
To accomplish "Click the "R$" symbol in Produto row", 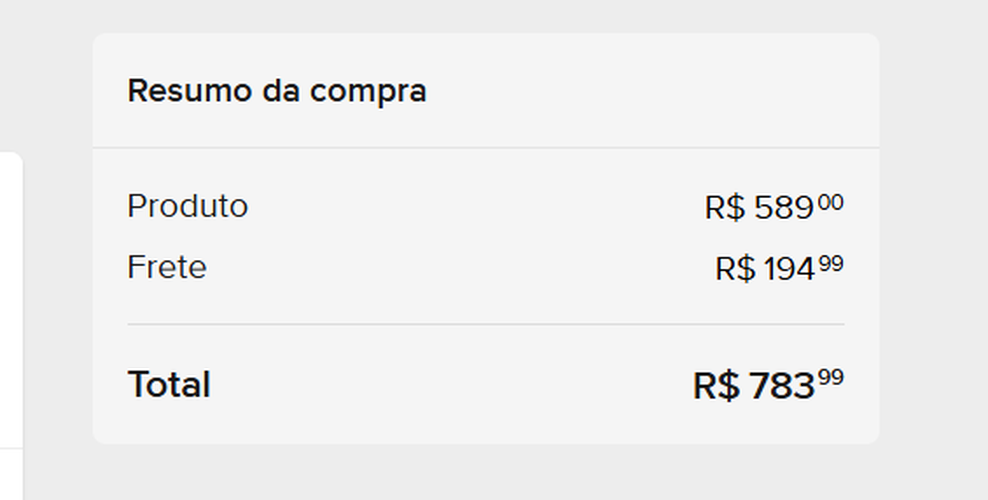I will point(725,207).
